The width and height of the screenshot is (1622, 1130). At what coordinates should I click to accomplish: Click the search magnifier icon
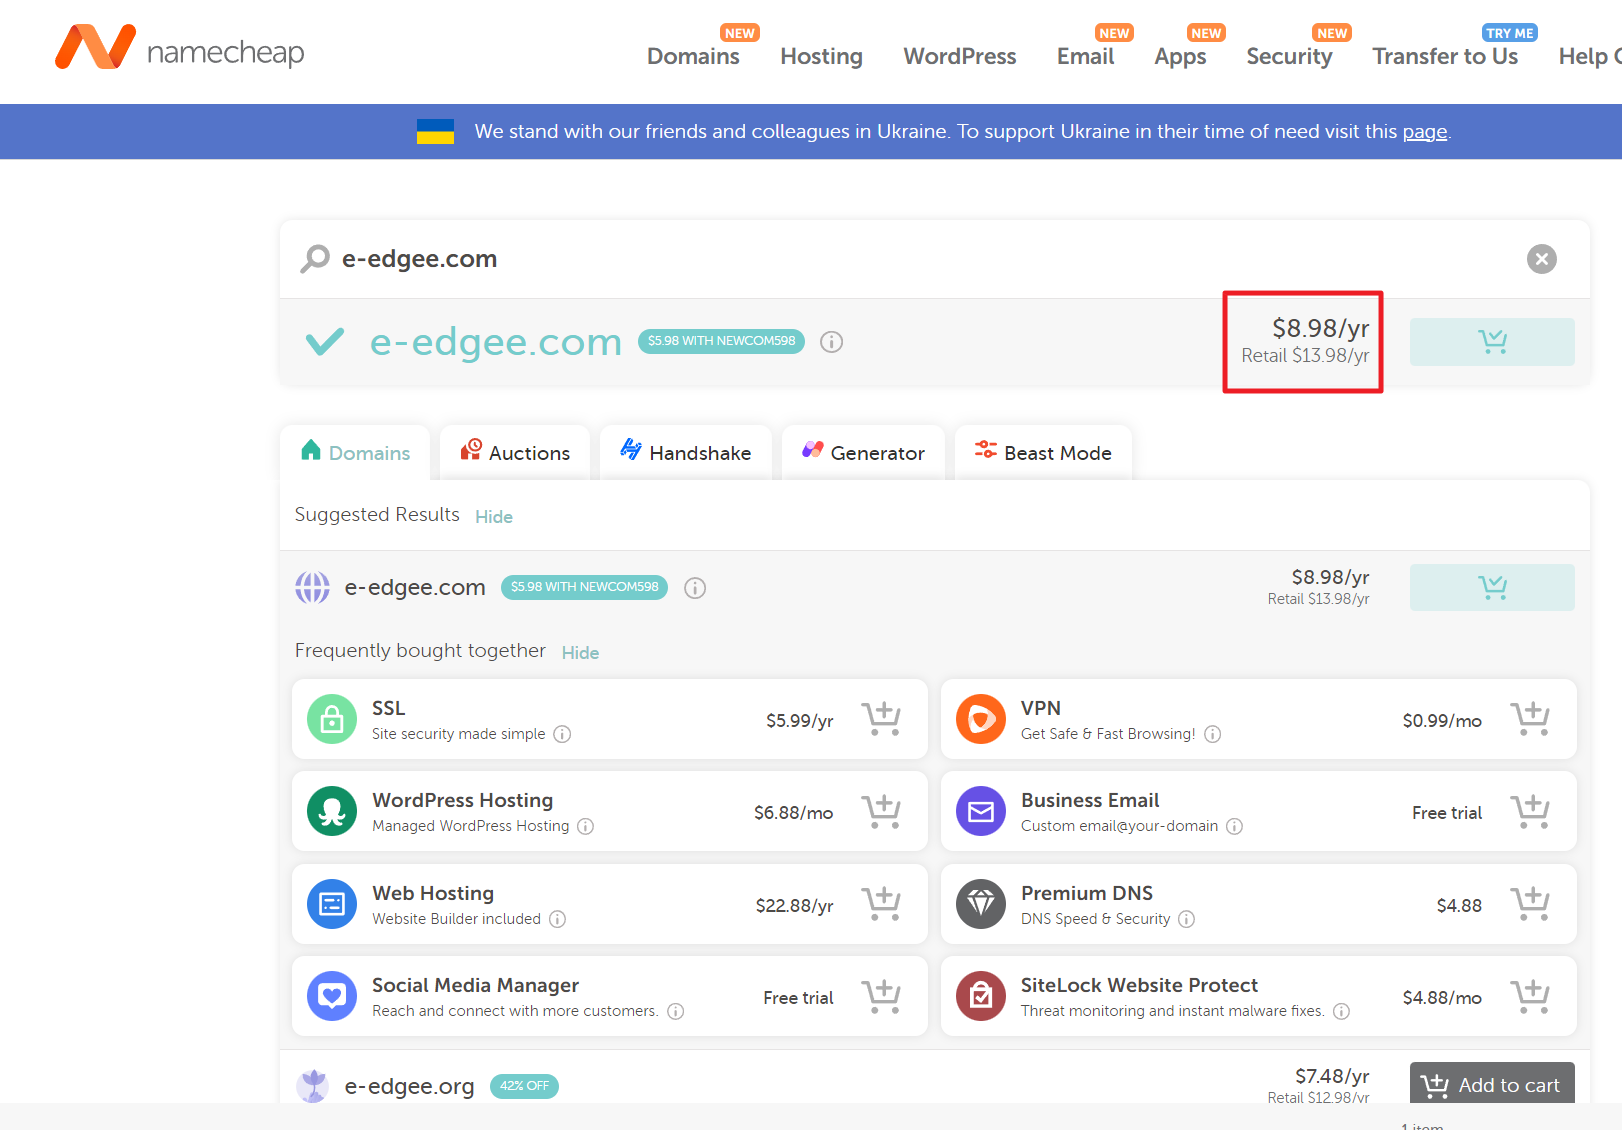pyautogui.click(x=315, y=259)
